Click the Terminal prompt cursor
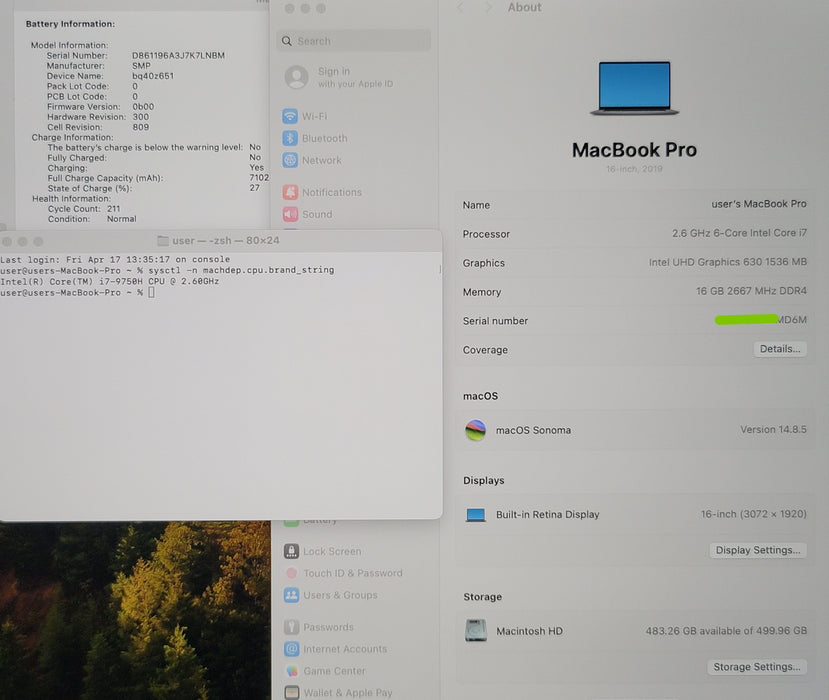This screenshot has height=700, width=829. [151, 292]
